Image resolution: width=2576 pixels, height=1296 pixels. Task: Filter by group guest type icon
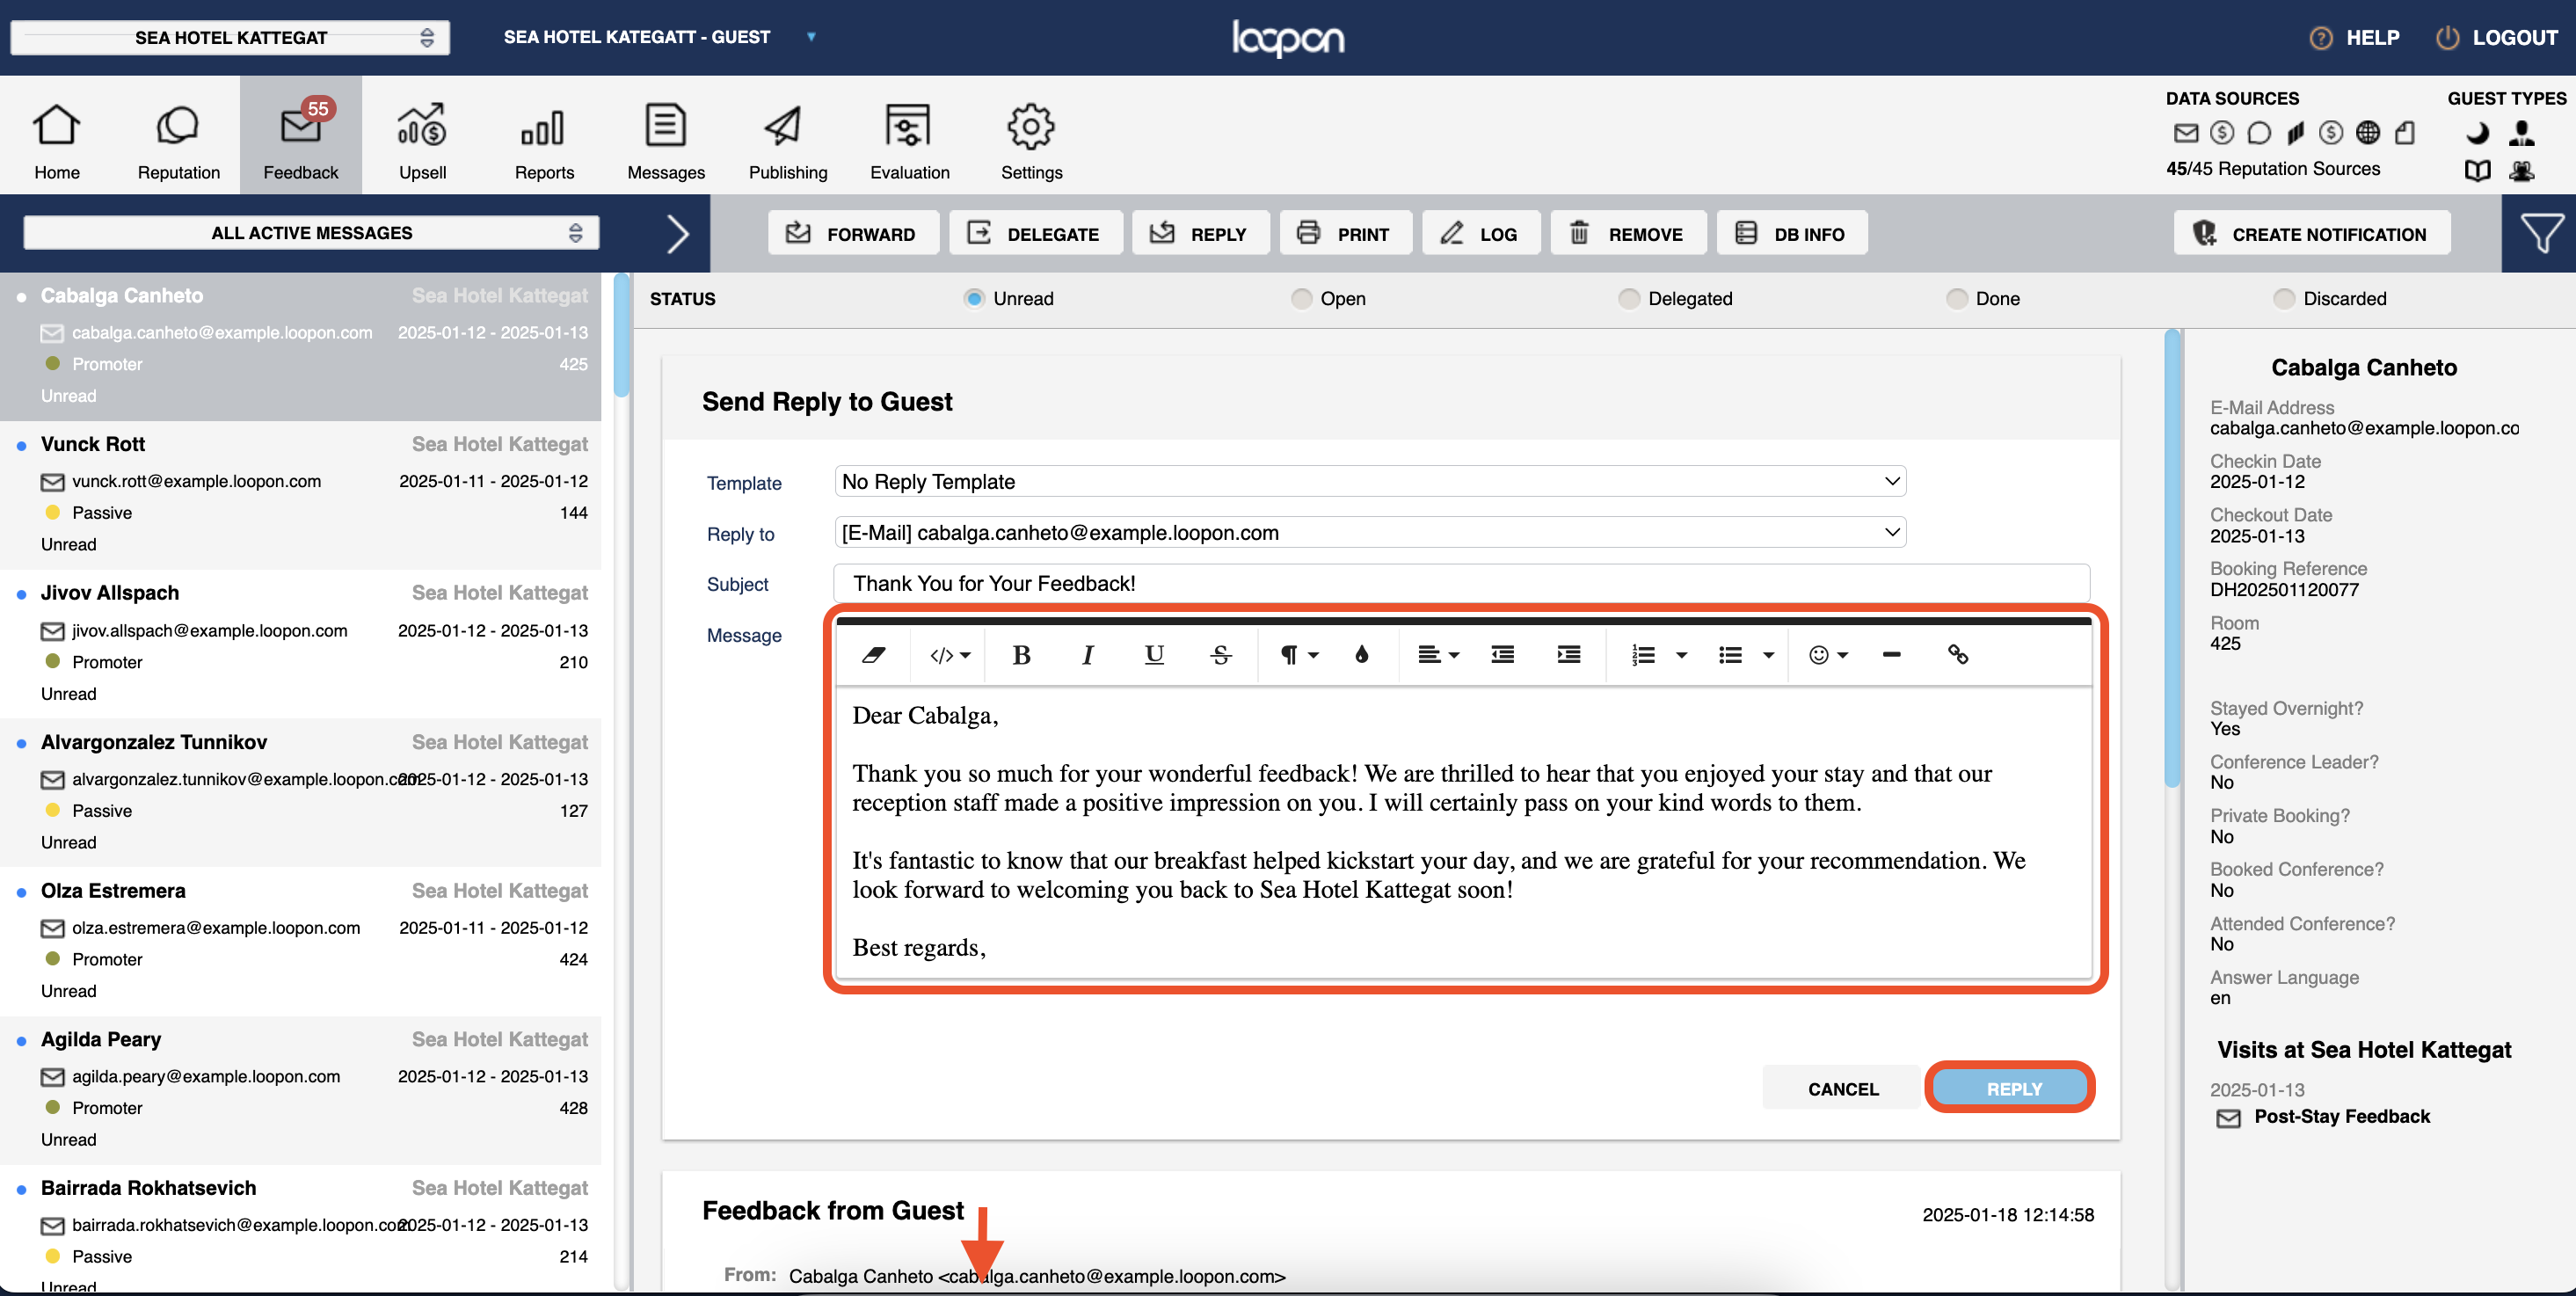(2522, 171)
